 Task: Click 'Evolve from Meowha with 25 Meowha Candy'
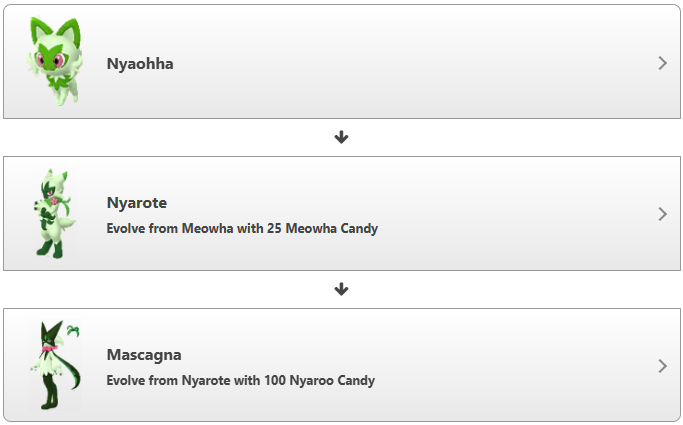click(242, 229)
